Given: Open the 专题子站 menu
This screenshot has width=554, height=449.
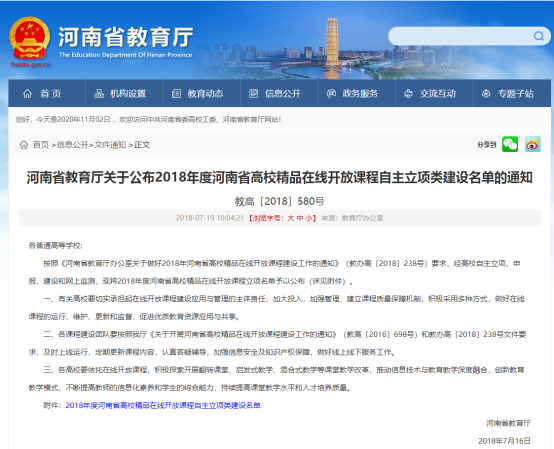Looking at the screenshot, I should click(508, 94).
